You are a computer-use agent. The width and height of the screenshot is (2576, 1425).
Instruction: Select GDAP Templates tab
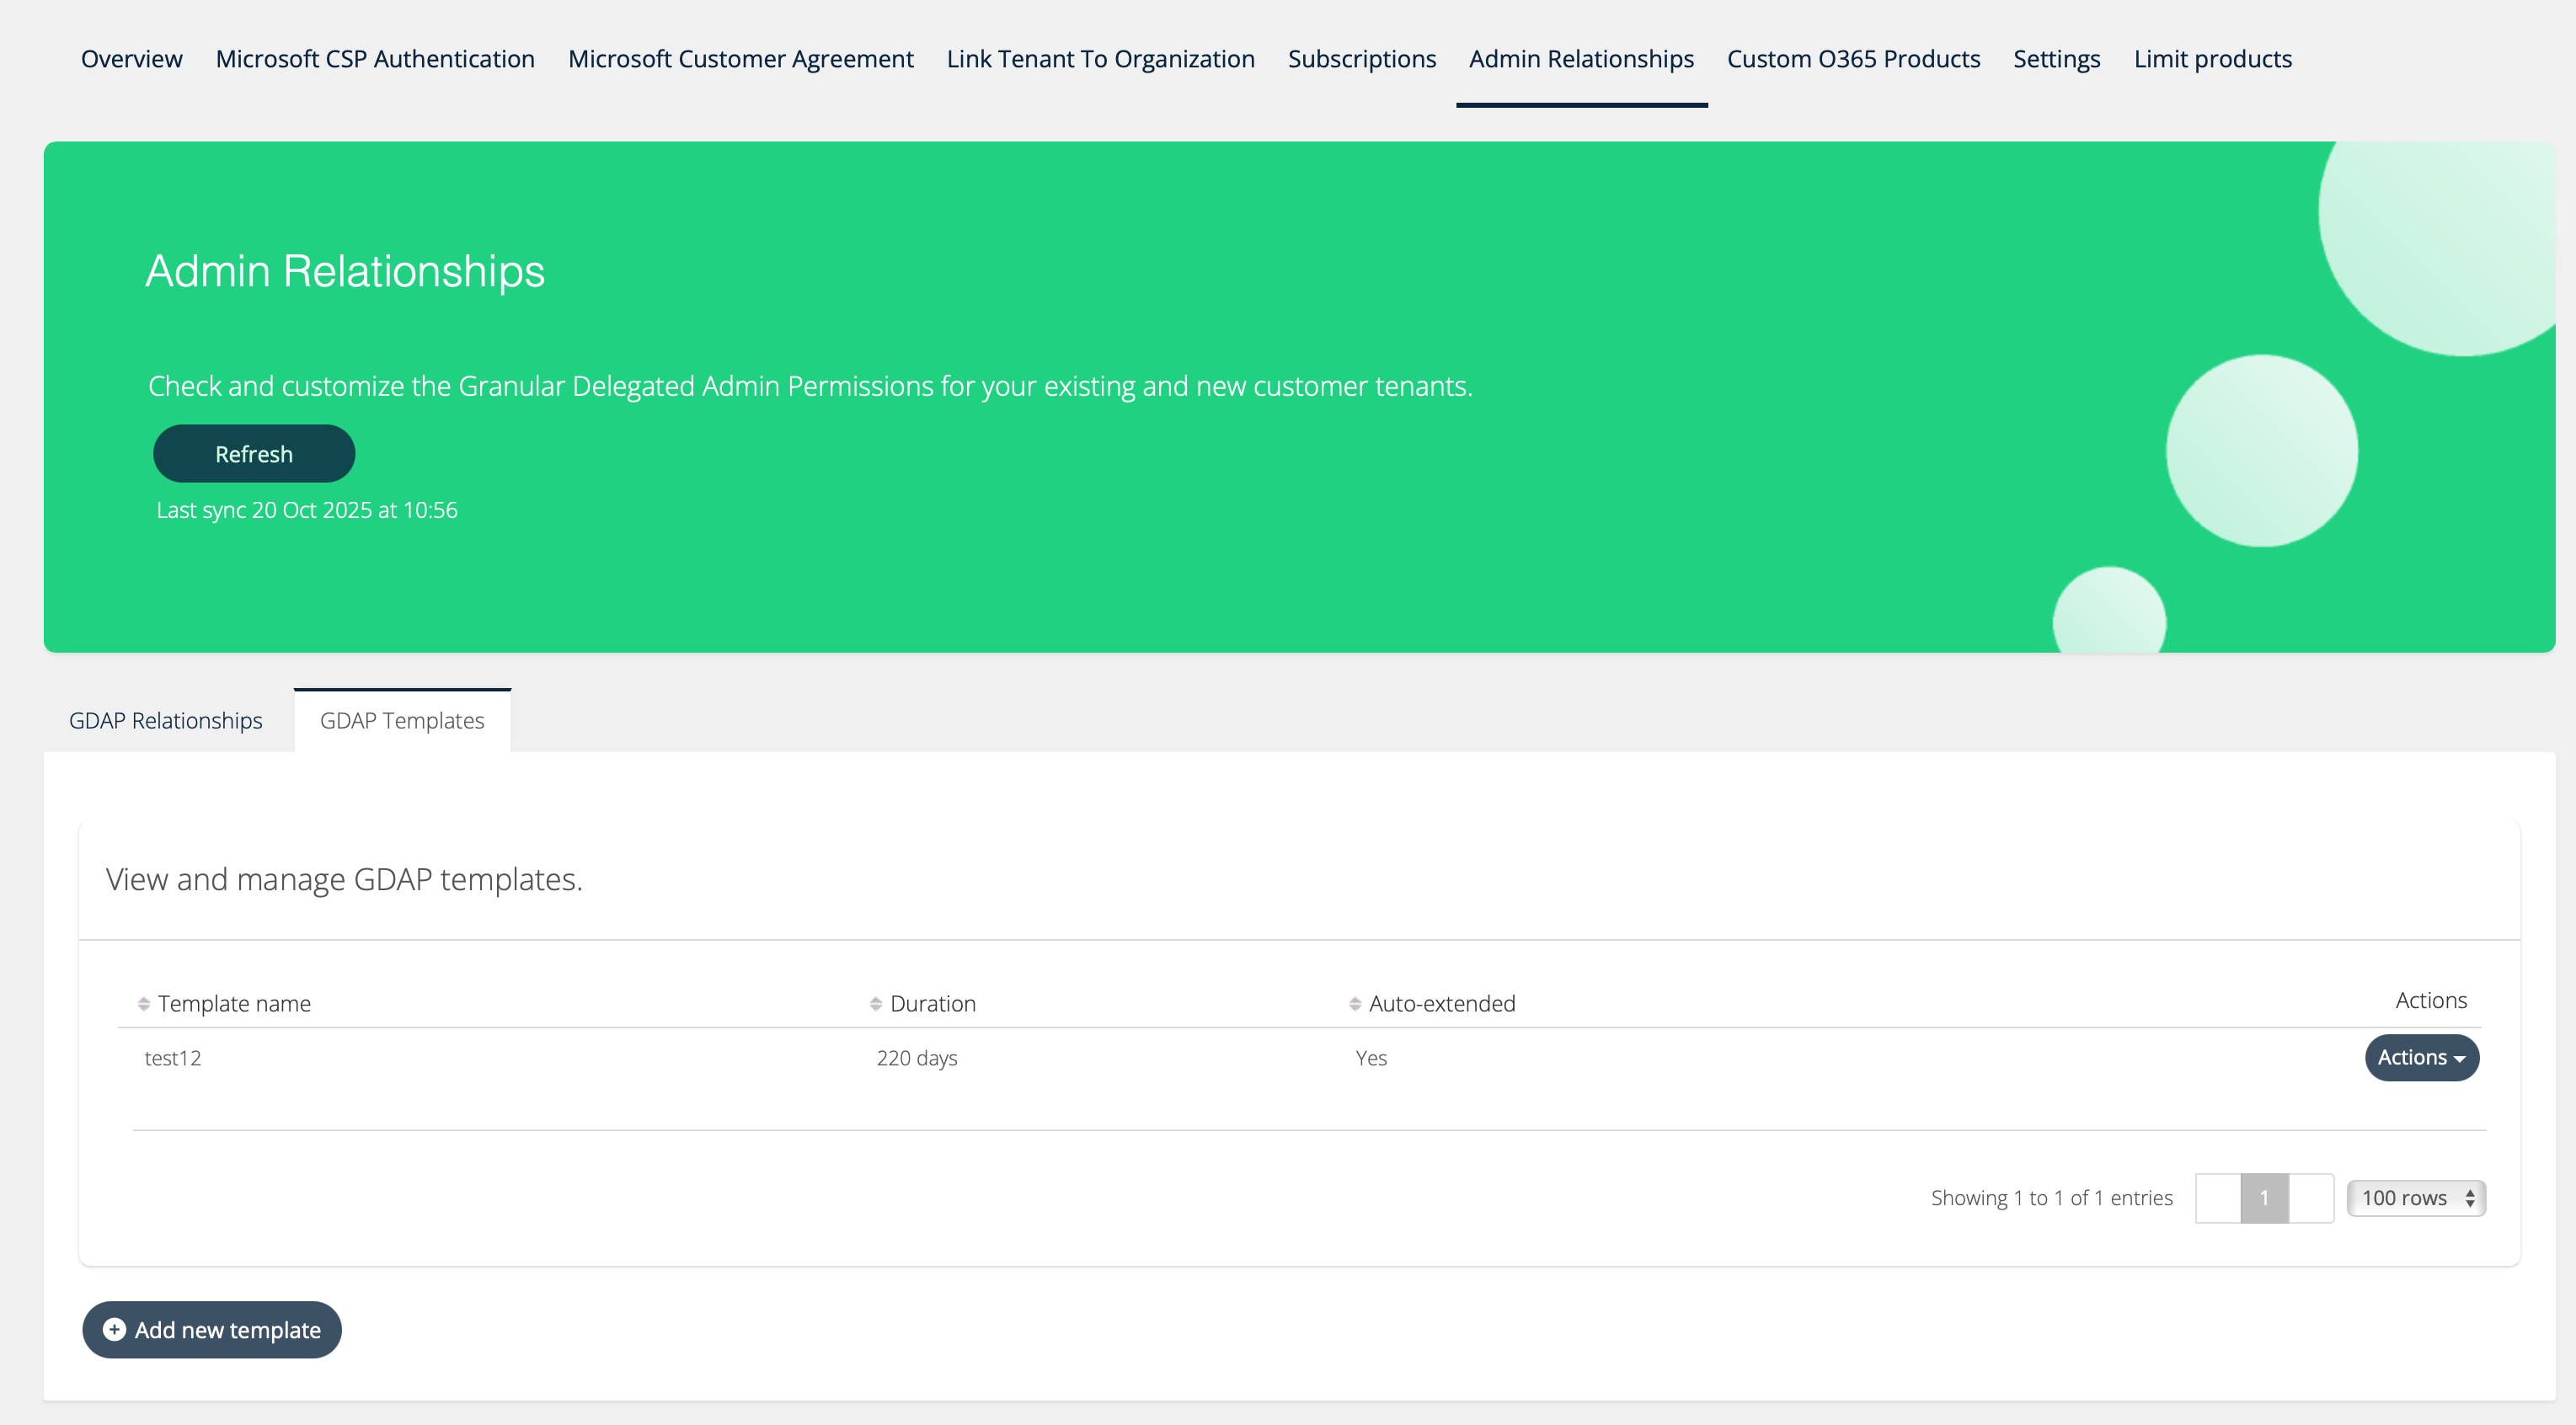pyautogui.click(x=402, y=720)
